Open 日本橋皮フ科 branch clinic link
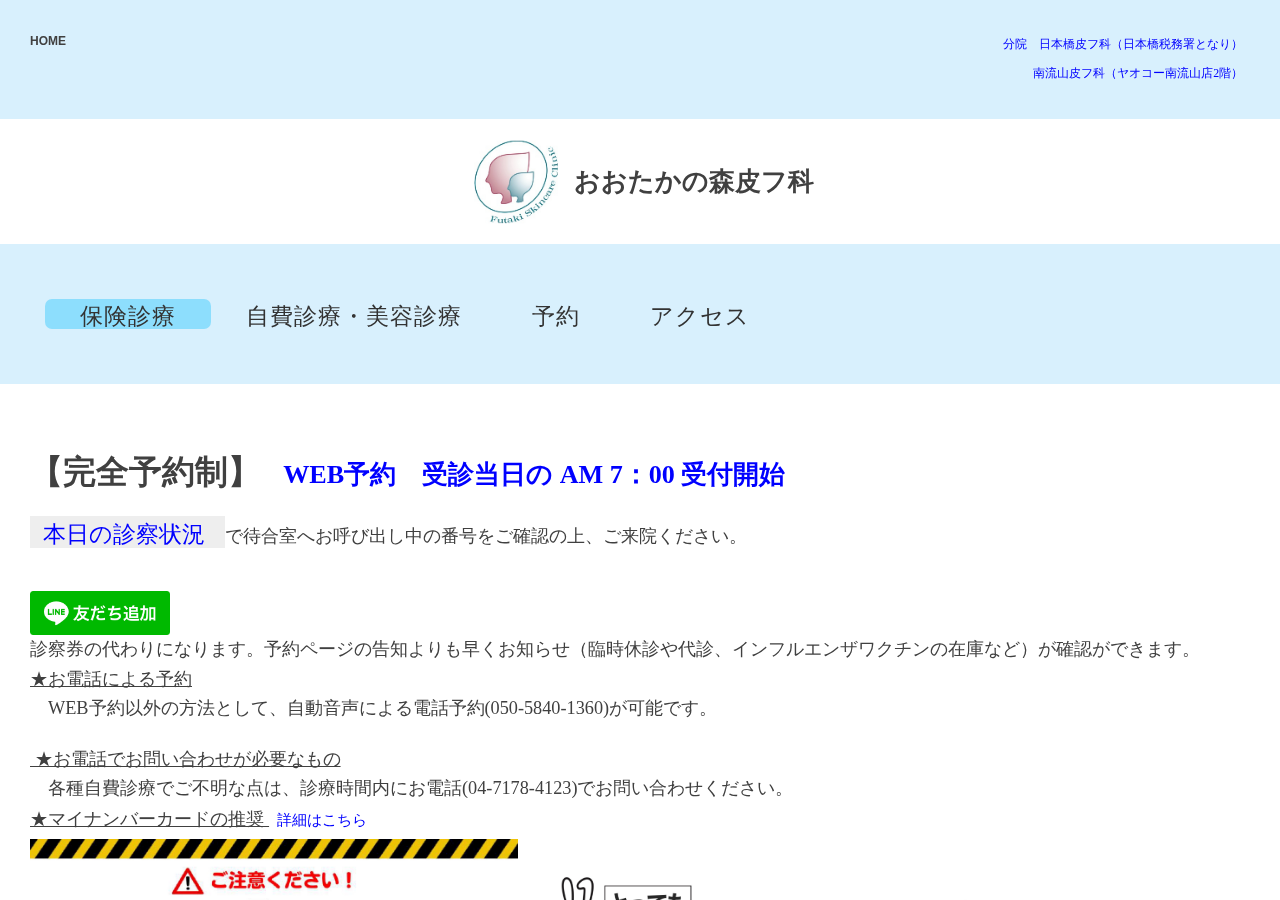 click(1122, 44)
